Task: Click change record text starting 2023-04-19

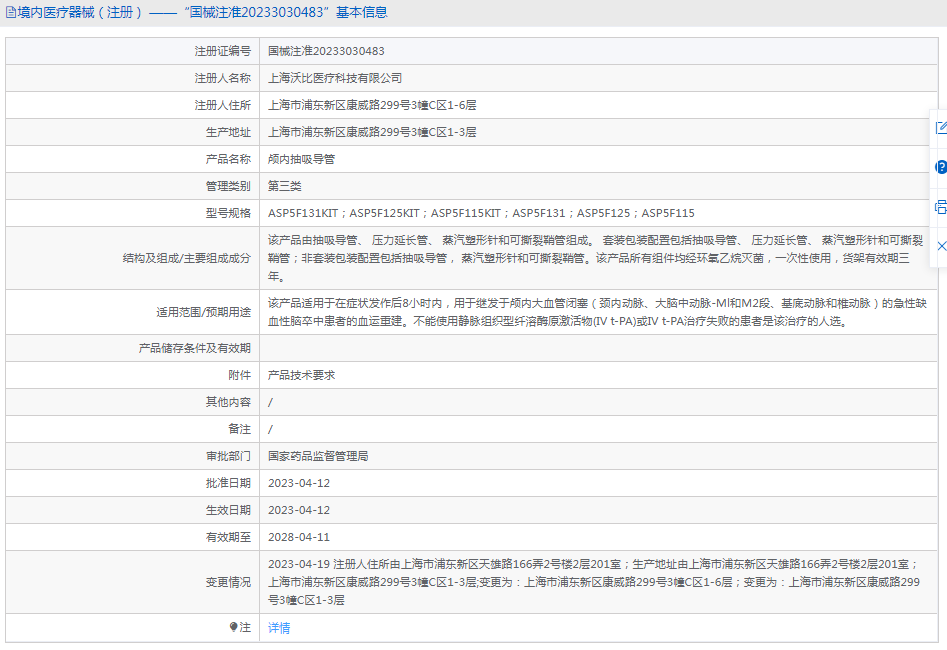Action: [594, 582]
